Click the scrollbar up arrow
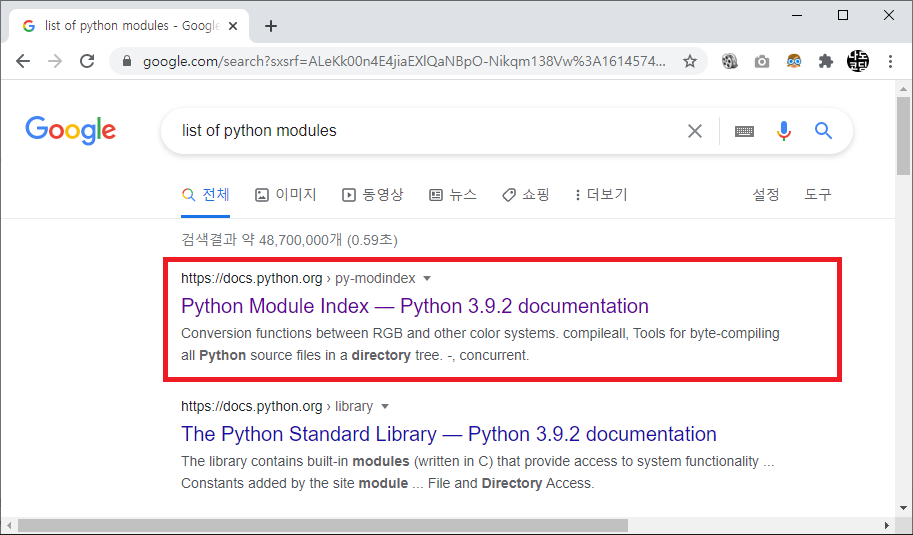Viewport: 913px width, 535px height. pos(903,90)
